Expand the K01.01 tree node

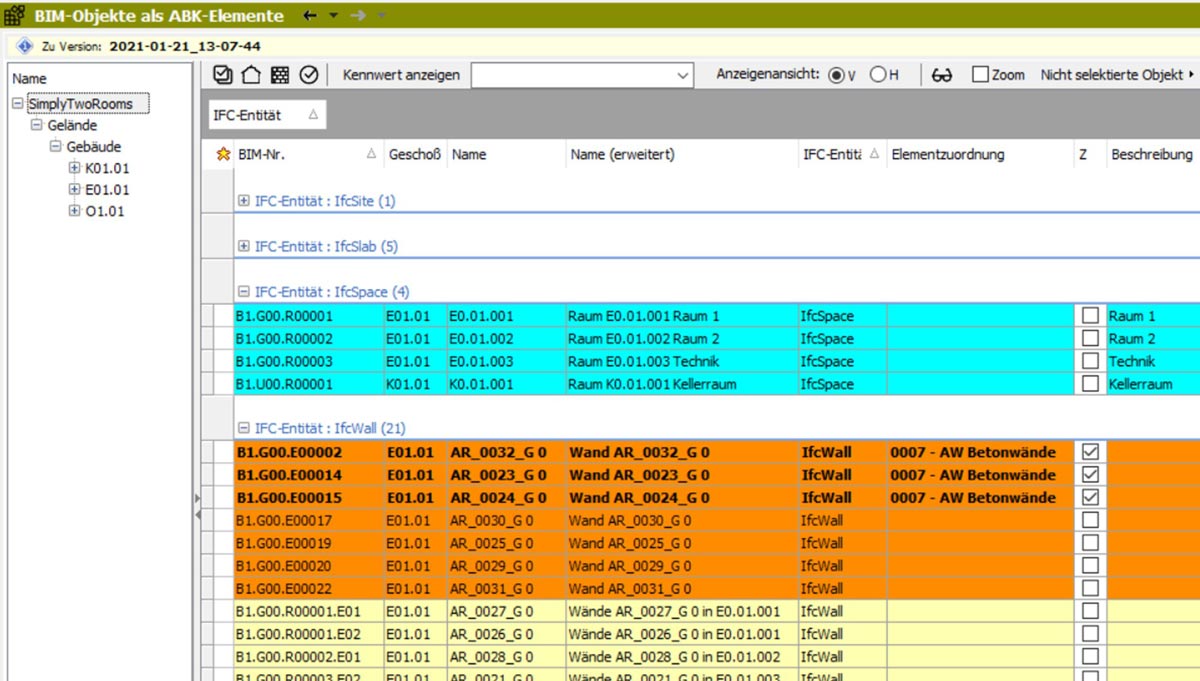(x=74, y=168)
